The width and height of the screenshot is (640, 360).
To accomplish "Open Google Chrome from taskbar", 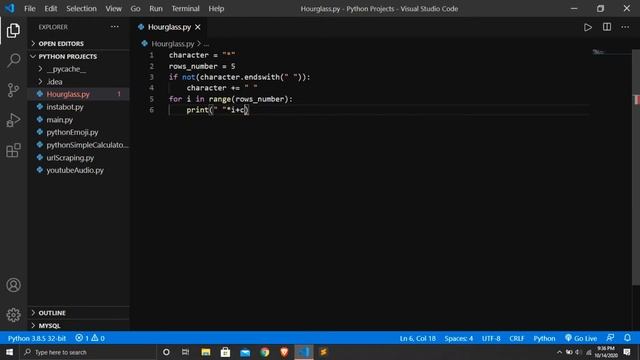I will tap(265, 352).
